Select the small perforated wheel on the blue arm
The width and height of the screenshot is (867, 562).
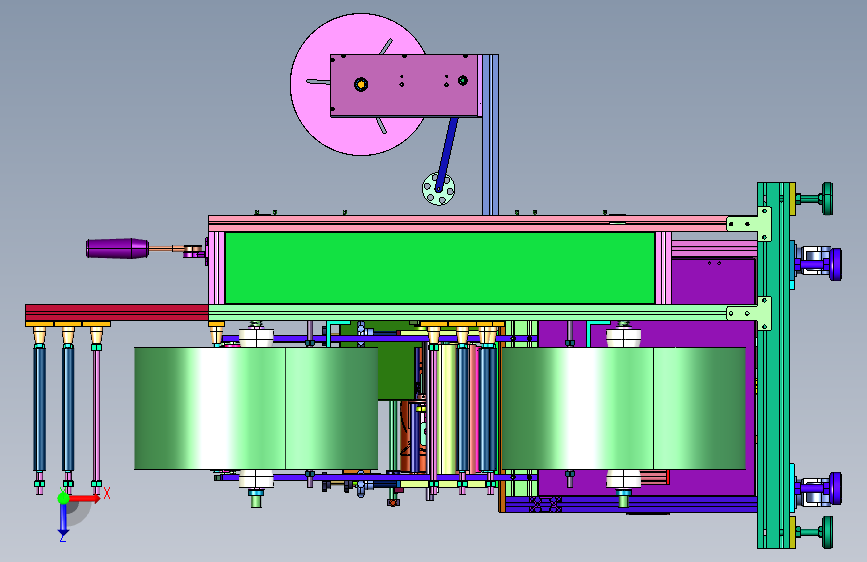pos(438,189)
